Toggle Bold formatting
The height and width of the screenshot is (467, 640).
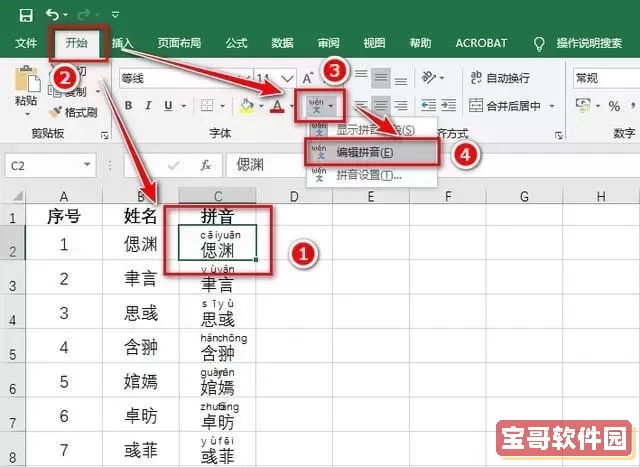(128, 106)
